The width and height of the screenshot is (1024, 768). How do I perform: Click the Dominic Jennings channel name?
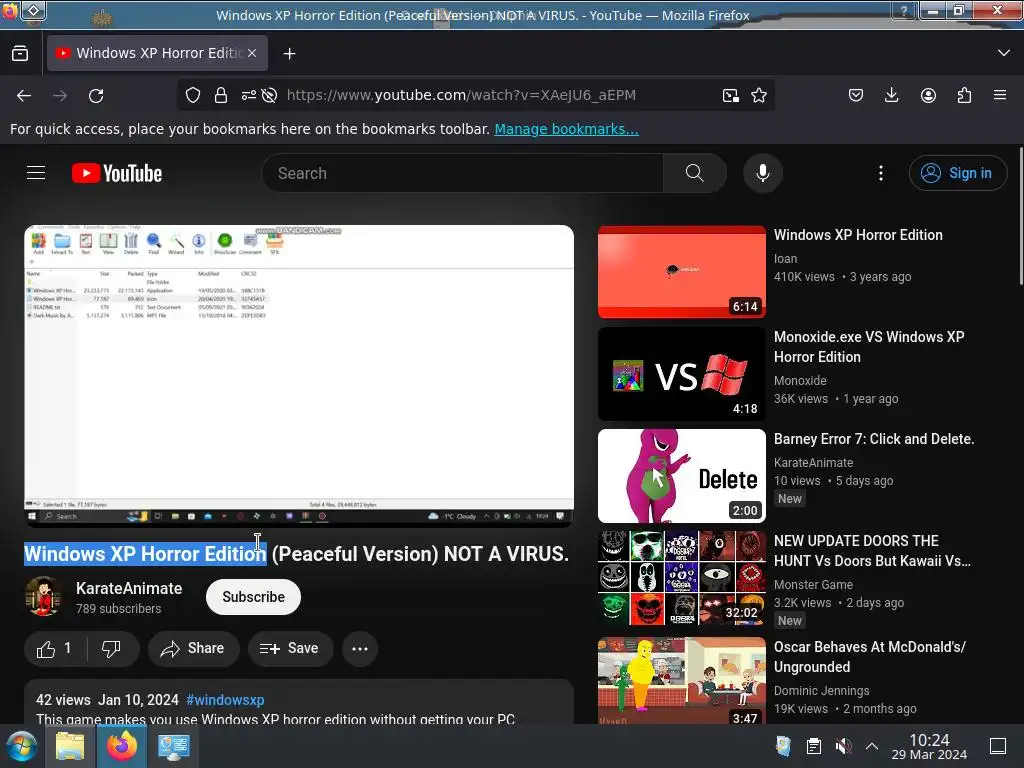(x=822, y=691)
